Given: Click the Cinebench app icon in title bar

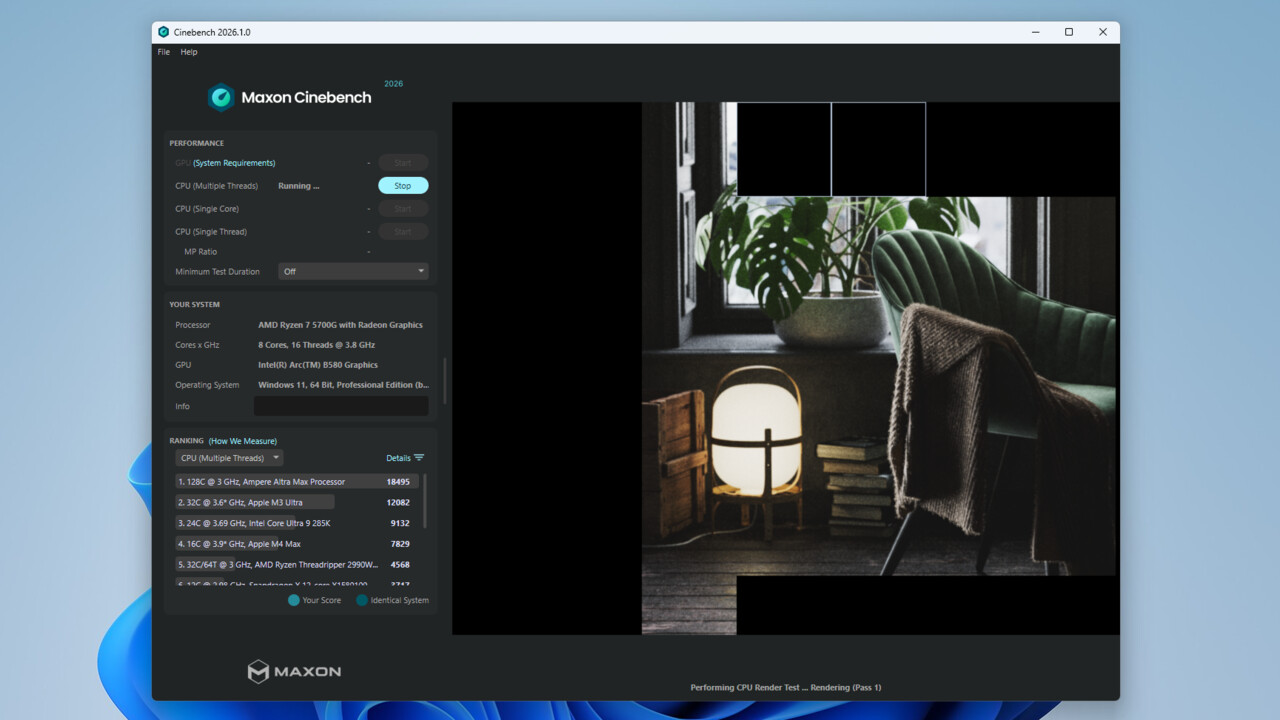Looking at the screenshot, I should point(164,32).
